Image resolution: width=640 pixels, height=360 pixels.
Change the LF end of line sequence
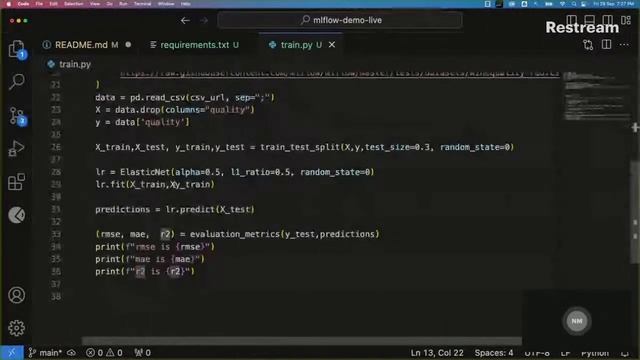click(x=565, y=353)
